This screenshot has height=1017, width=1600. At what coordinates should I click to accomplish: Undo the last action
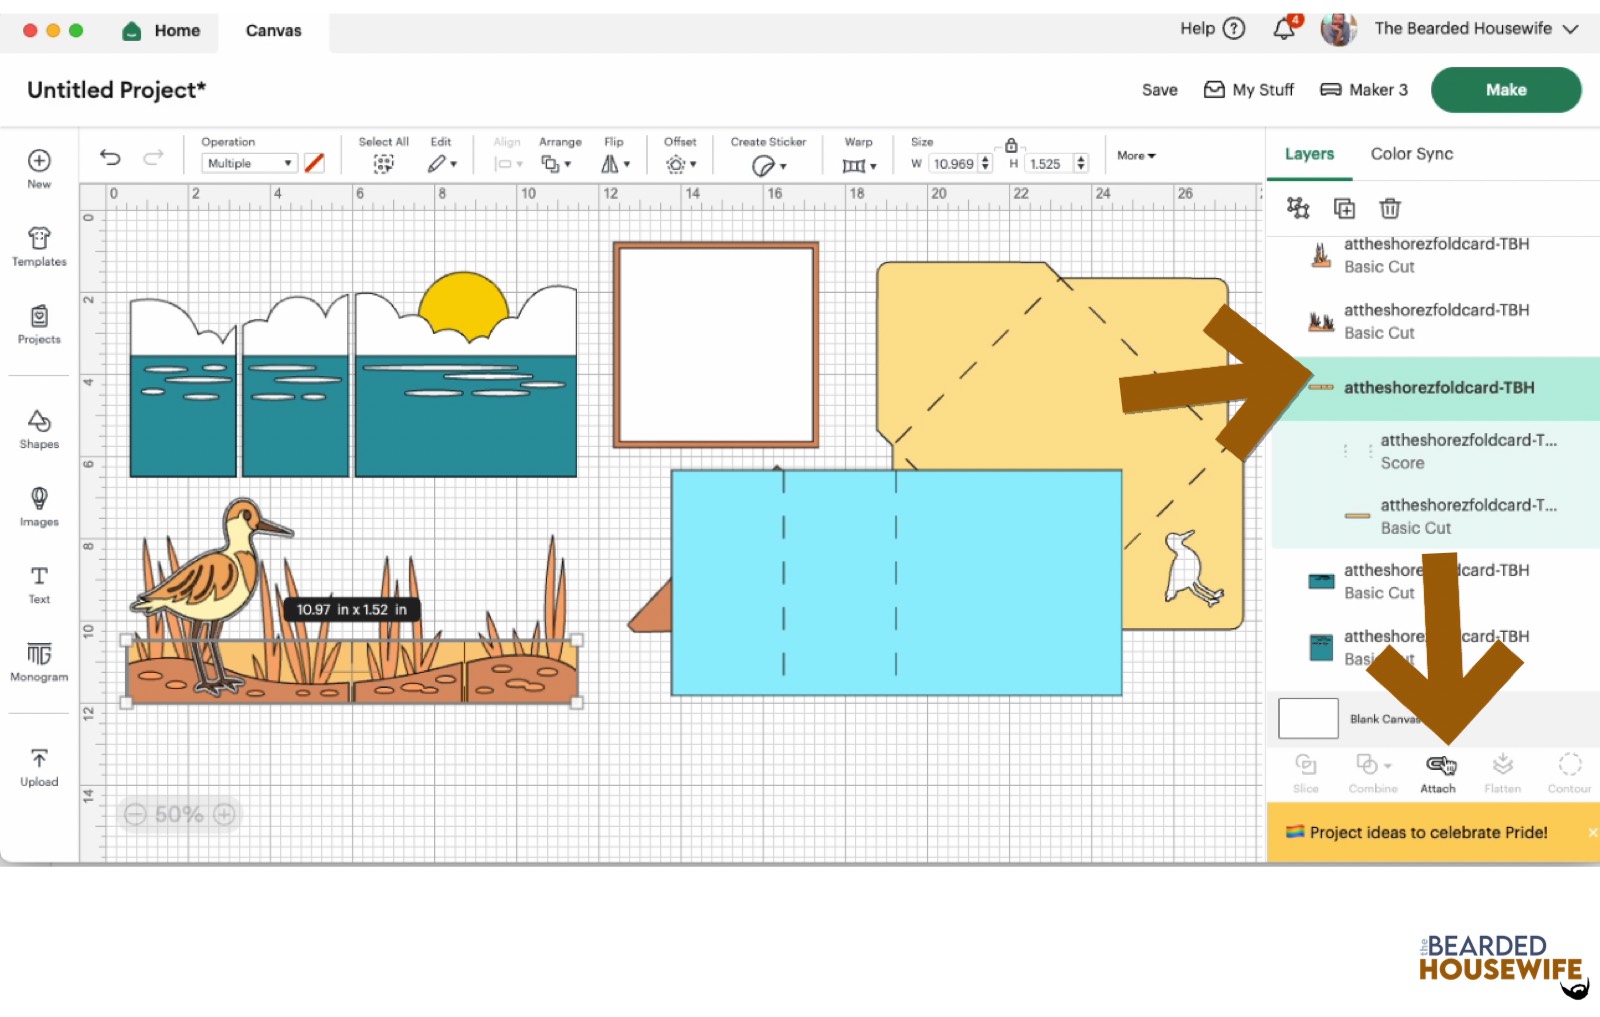[110, 157]
